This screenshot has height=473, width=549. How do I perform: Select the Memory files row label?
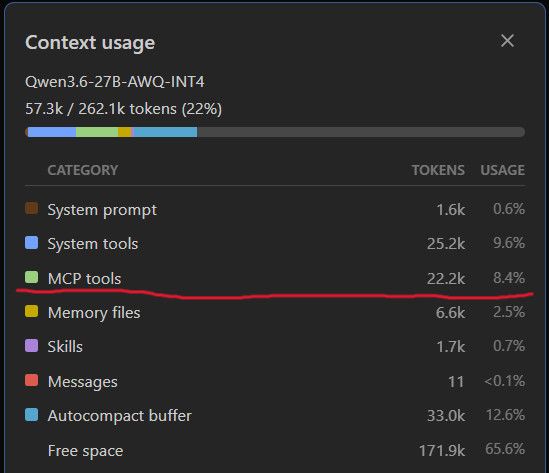point(94,313)
